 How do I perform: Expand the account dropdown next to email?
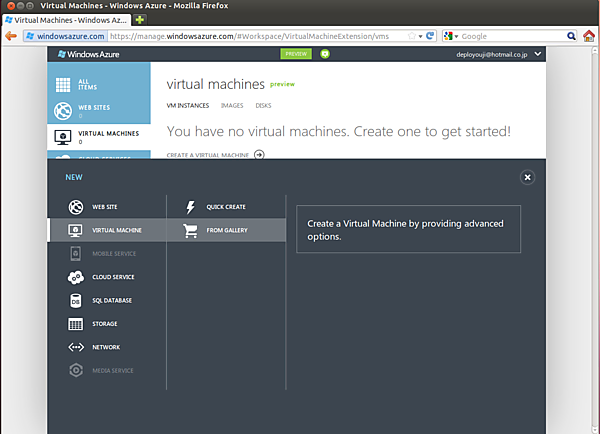538,53
